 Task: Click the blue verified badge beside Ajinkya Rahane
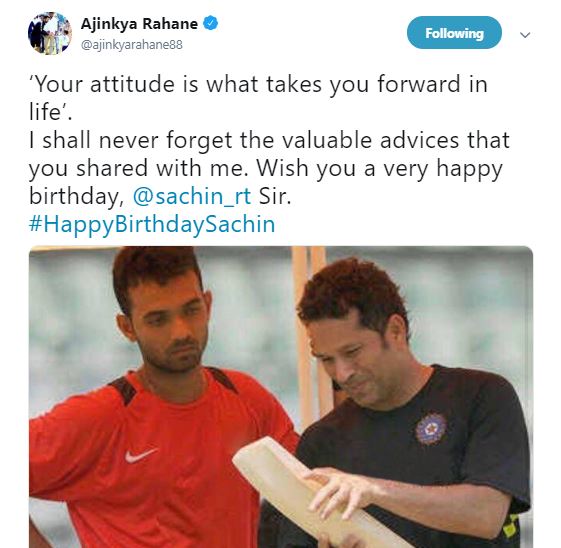pyautogui.click(x=210, y=24)
